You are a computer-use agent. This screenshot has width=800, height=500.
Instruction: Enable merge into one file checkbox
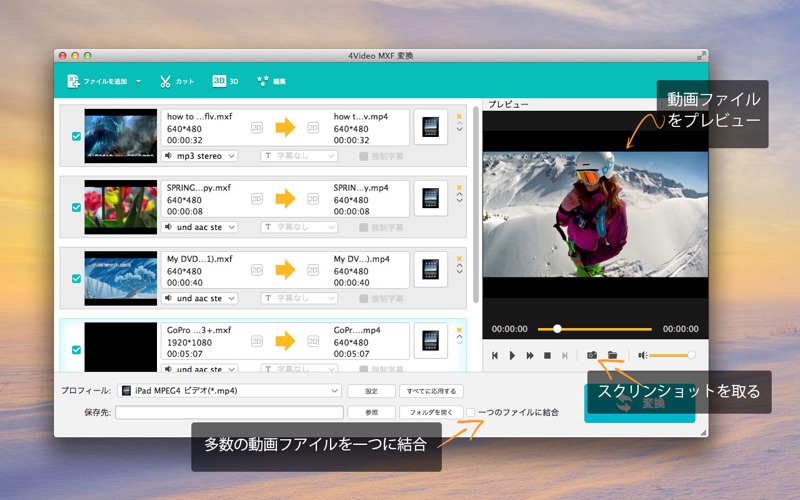point(470,412)
